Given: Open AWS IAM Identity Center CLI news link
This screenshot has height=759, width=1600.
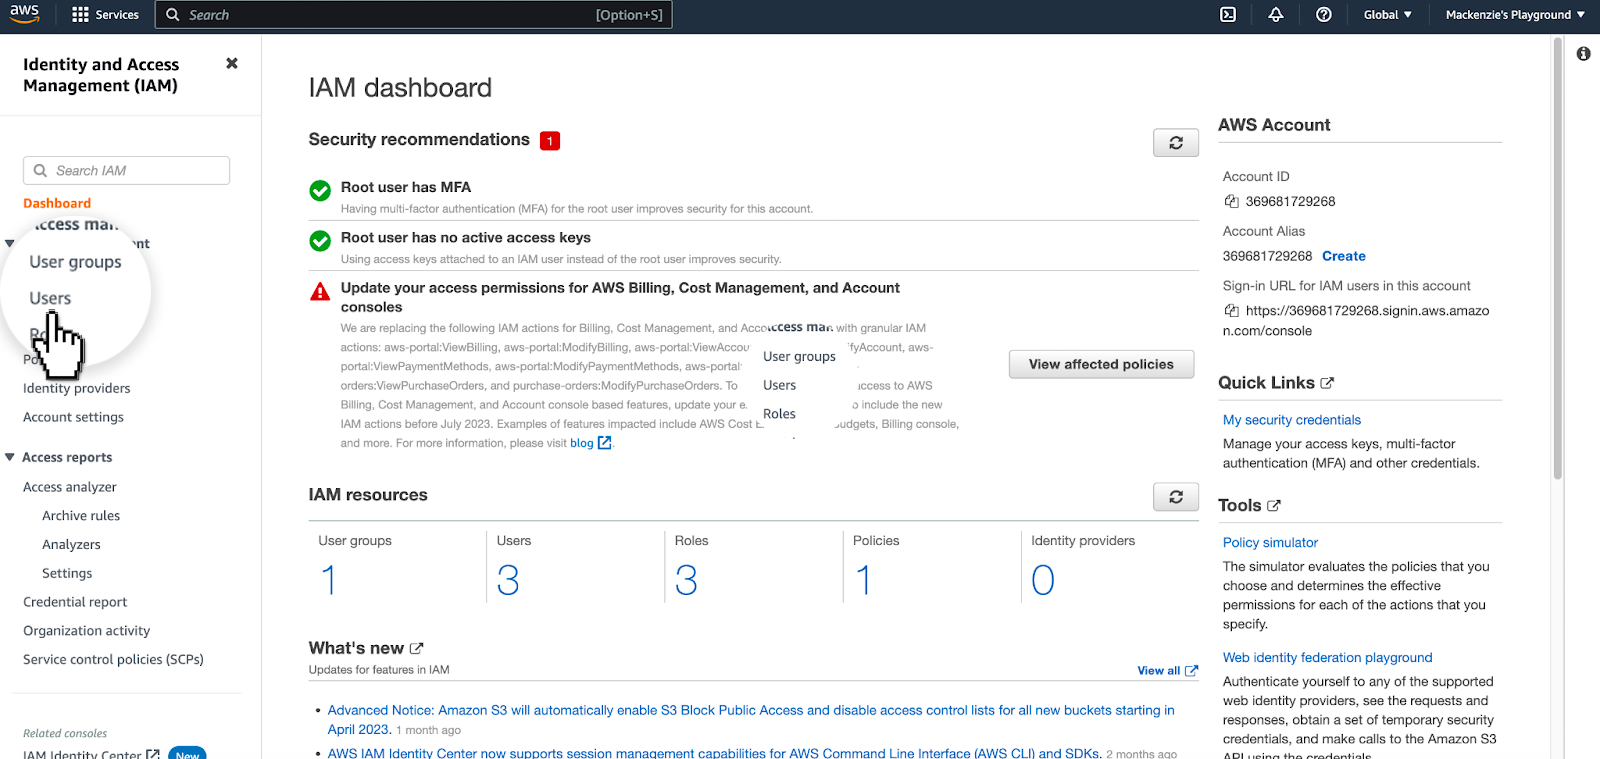Looking at the screenshot, I should pyautogui.click(x=714, y=753).
